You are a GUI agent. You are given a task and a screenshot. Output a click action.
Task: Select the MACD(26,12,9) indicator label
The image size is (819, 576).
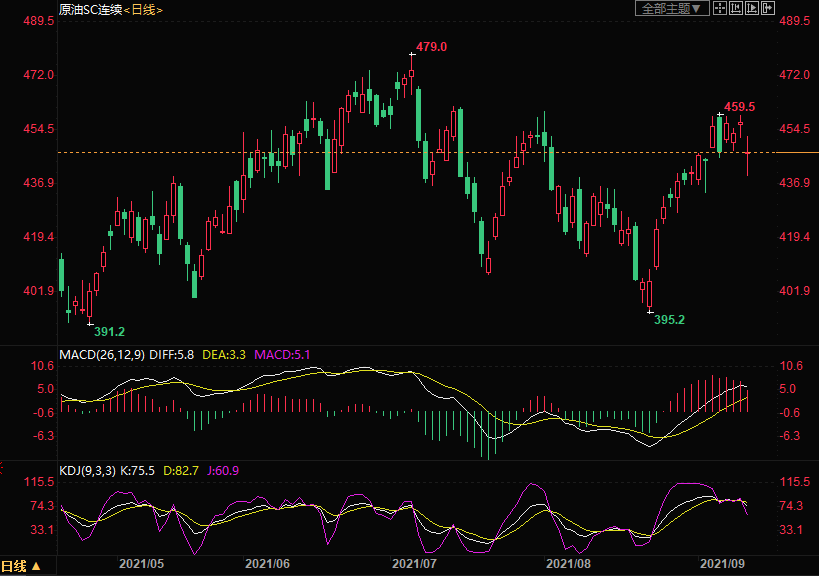[x=102, y=354]
